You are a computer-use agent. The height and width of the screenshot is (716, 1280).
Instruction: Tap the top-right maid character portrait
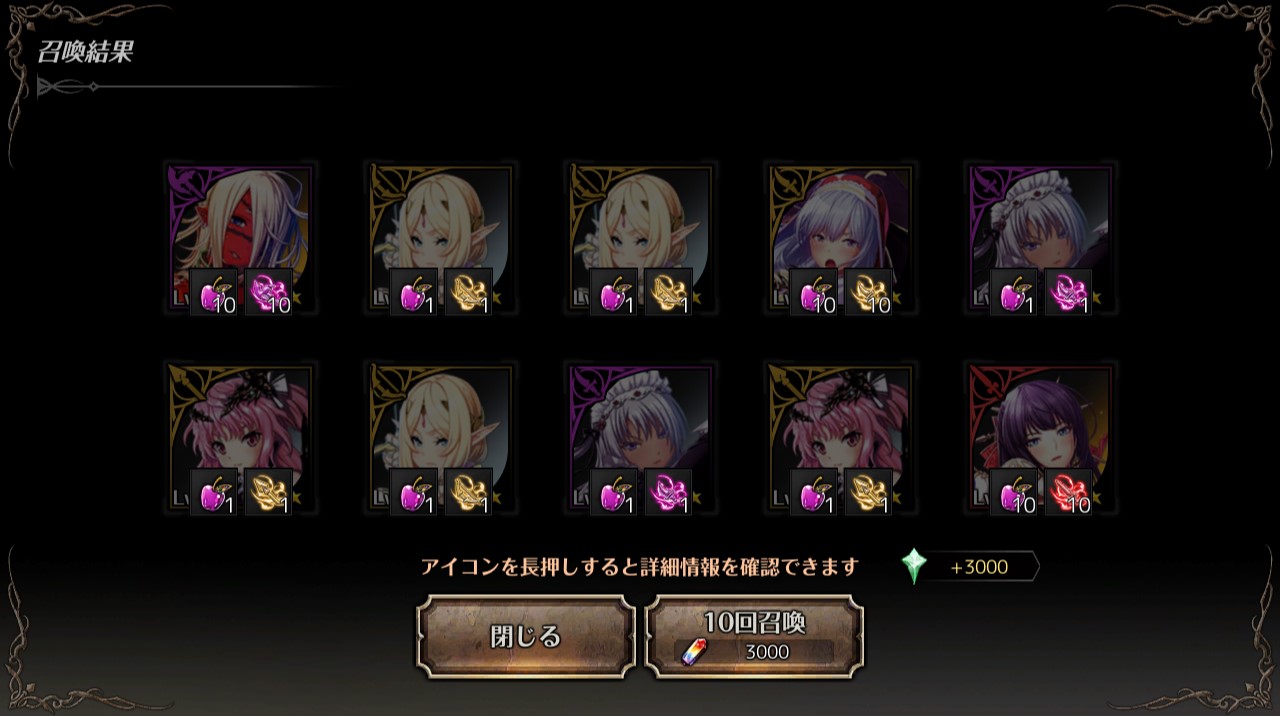click(1041, 240)
